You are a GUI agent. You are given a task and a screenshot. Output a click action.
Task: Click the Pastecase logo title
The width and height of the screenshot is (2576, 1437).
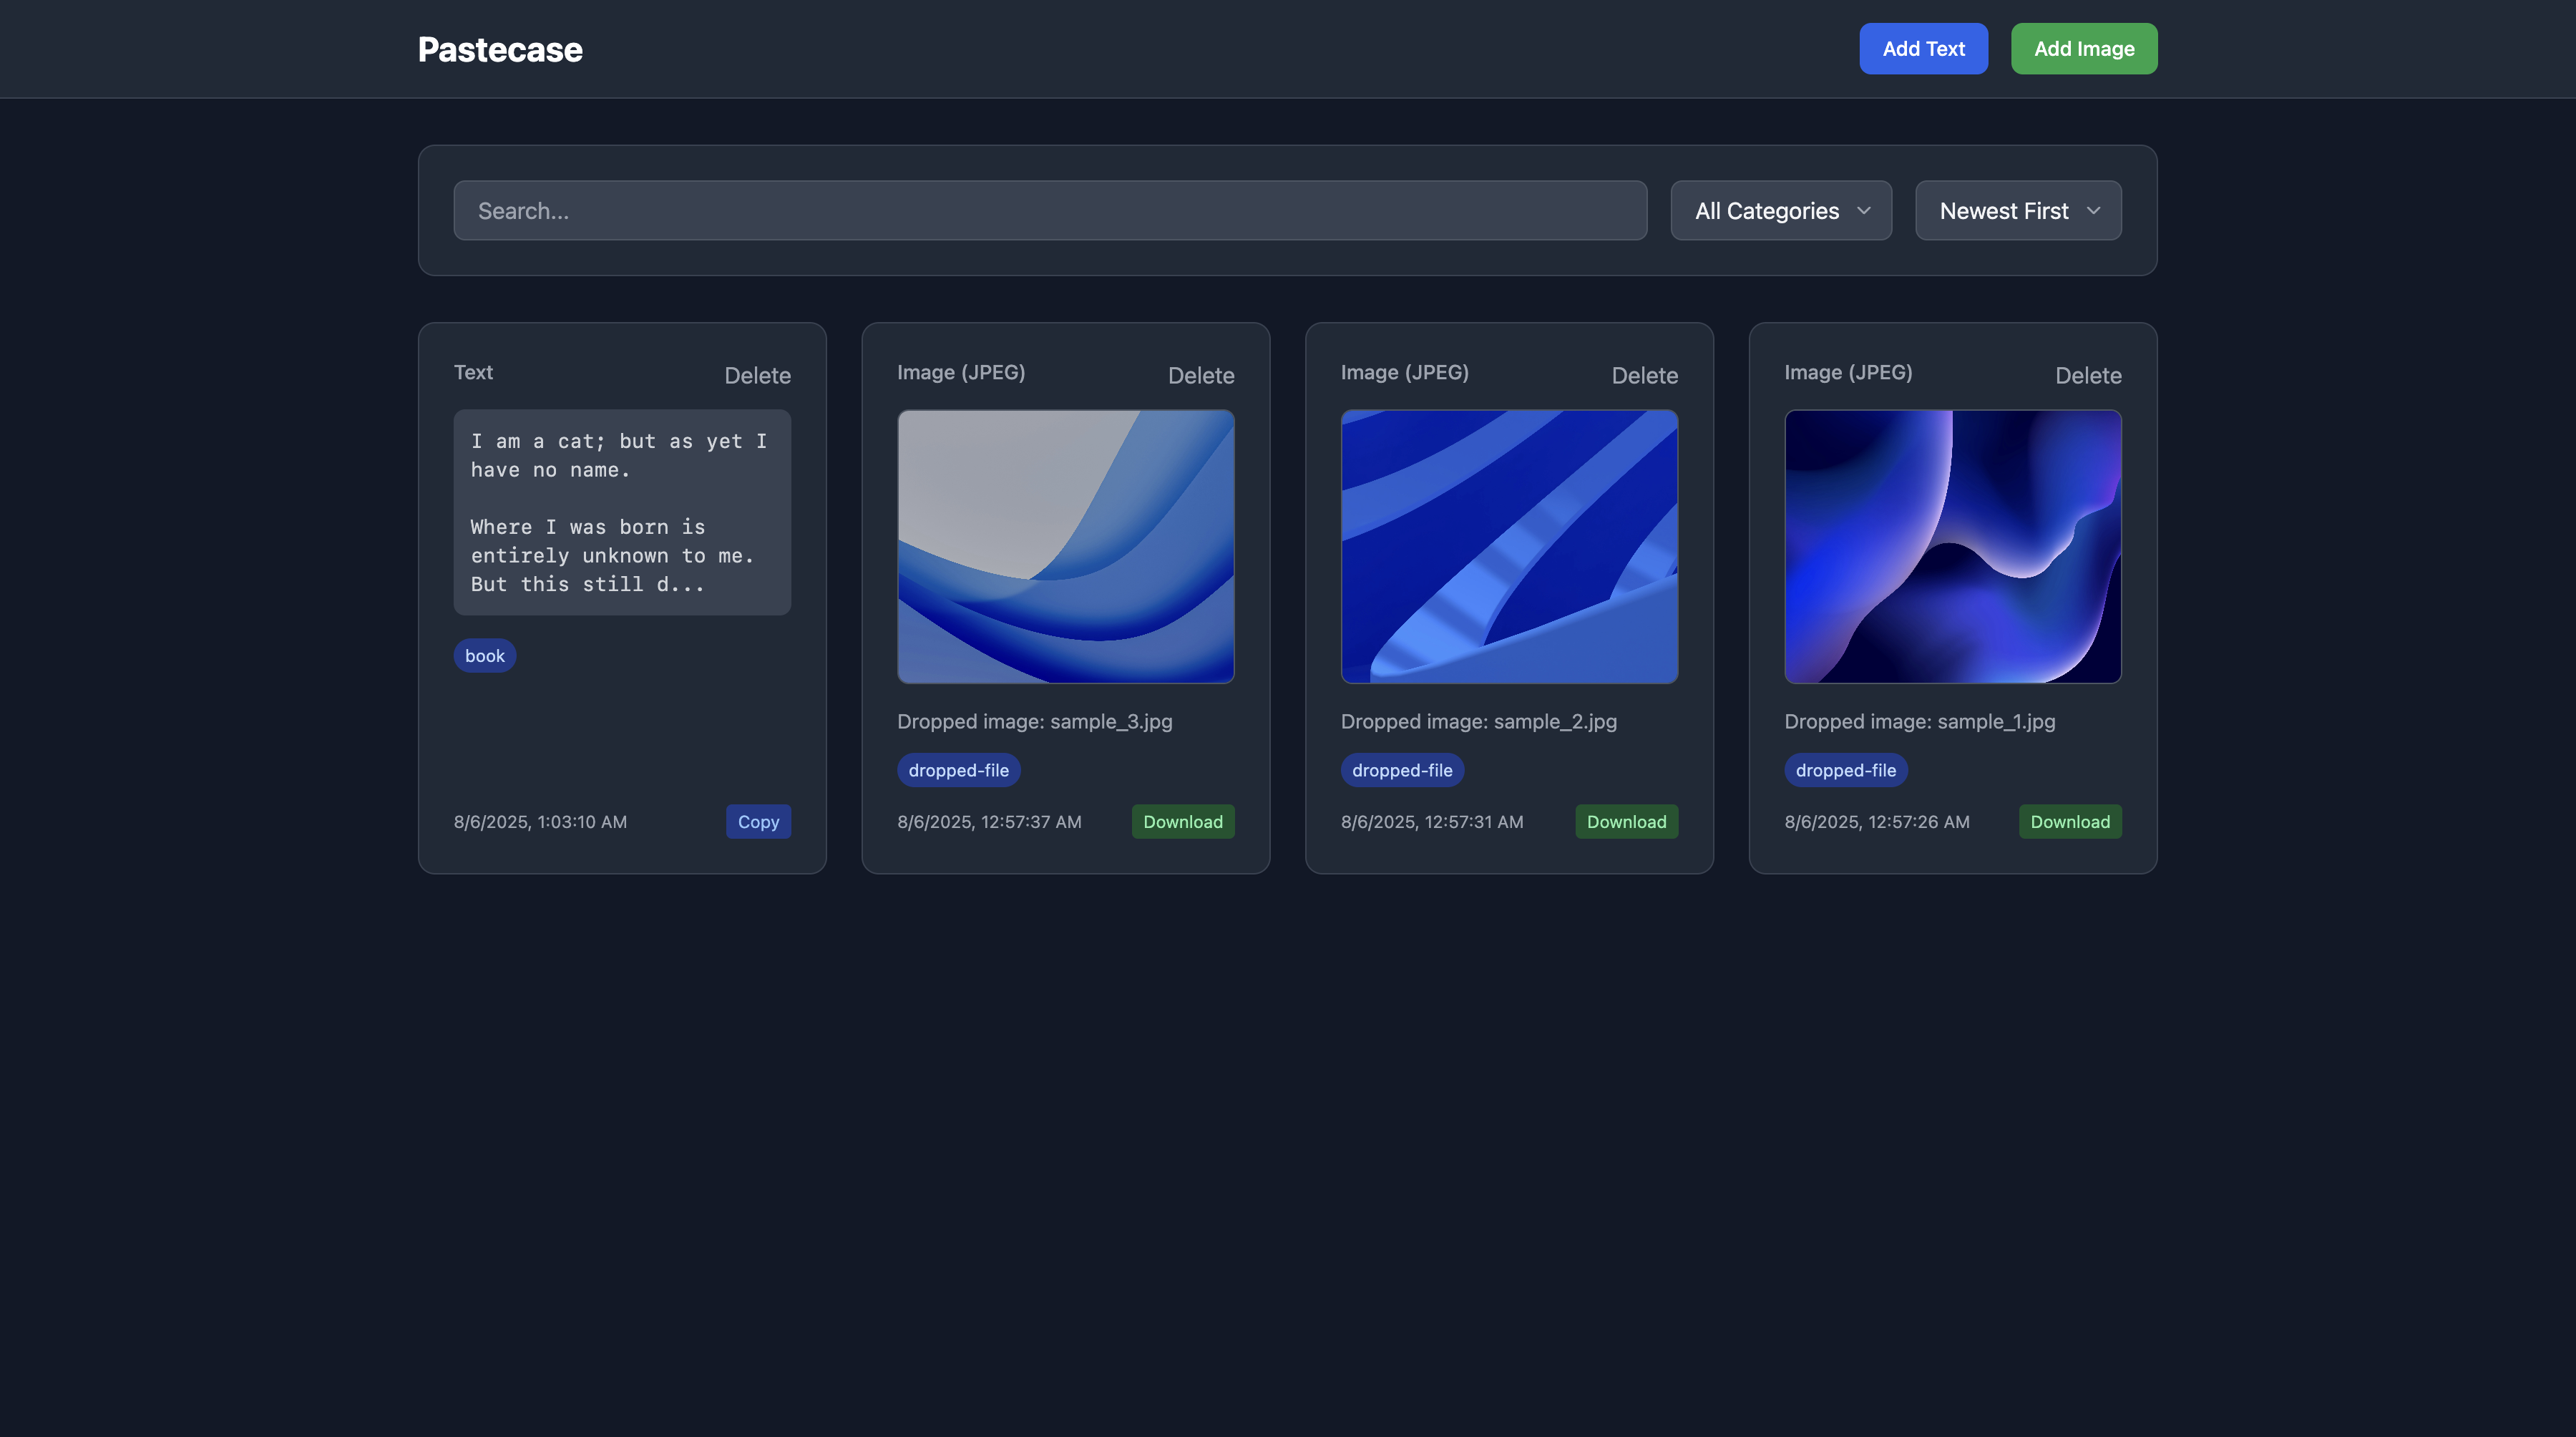pyautogui.click(x=499, y=49)
